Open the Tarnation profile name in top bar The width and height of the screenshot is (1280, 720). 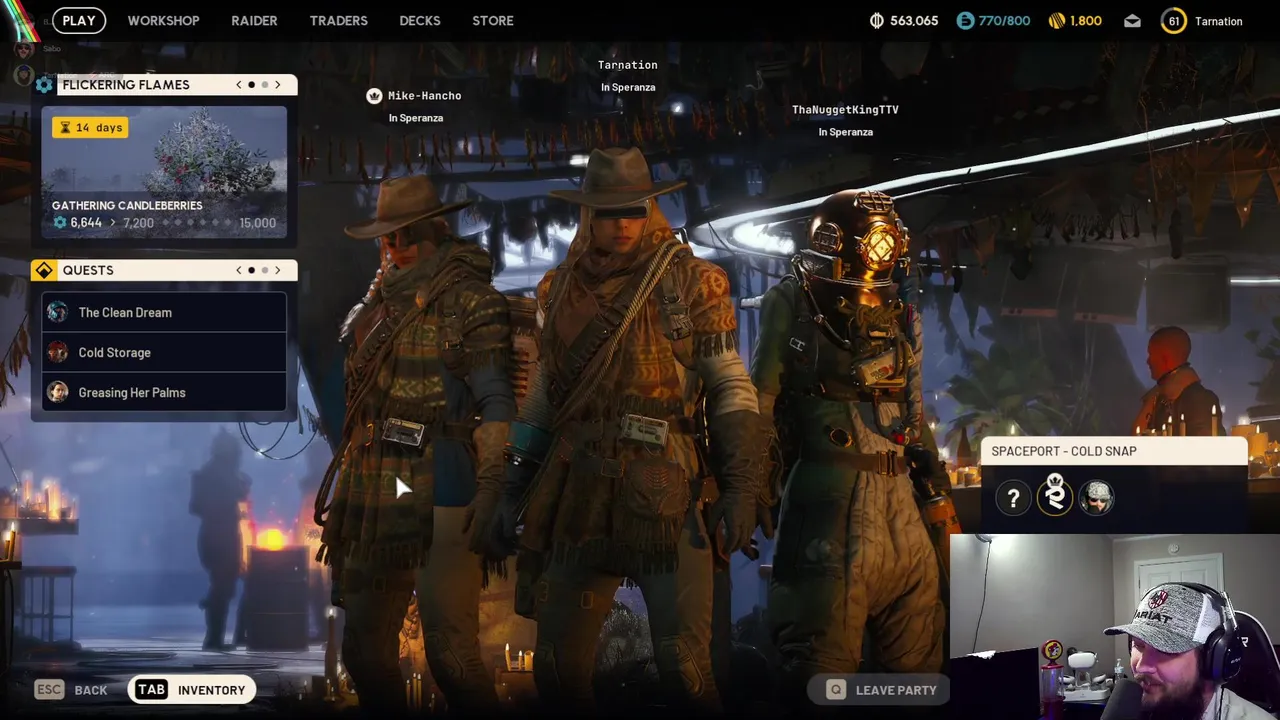pyautogui.click(x=1219, y=21)
